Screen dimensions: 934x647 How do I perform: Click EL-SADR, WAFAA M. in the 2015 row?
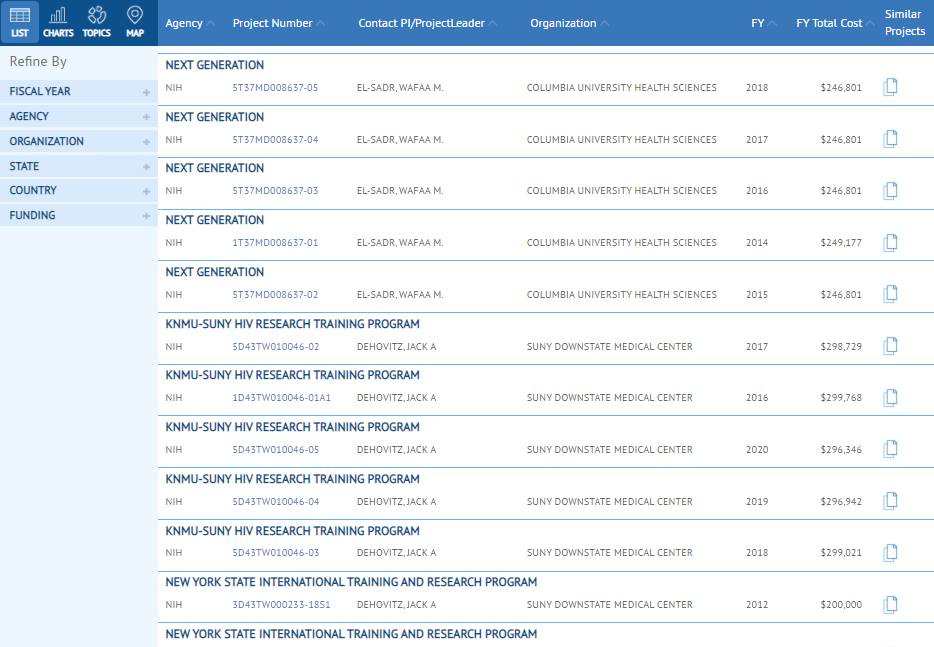pyautogui.click(x=400, y=294)
